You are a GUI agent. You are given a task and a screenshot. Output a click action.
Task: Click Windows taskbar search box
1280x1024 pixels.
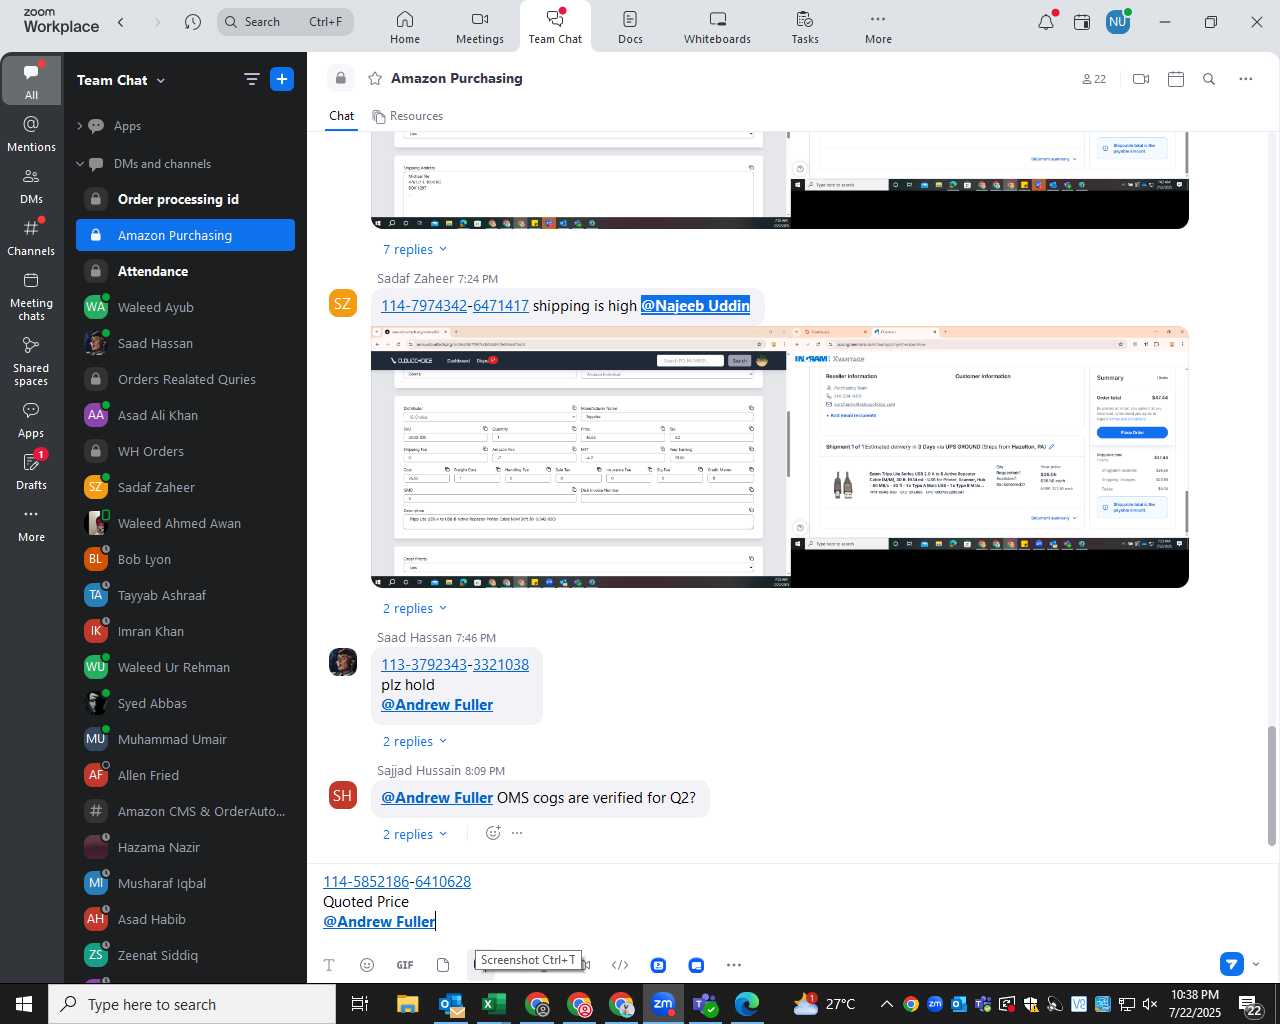pyautogui.click(x=192, y=1004)
